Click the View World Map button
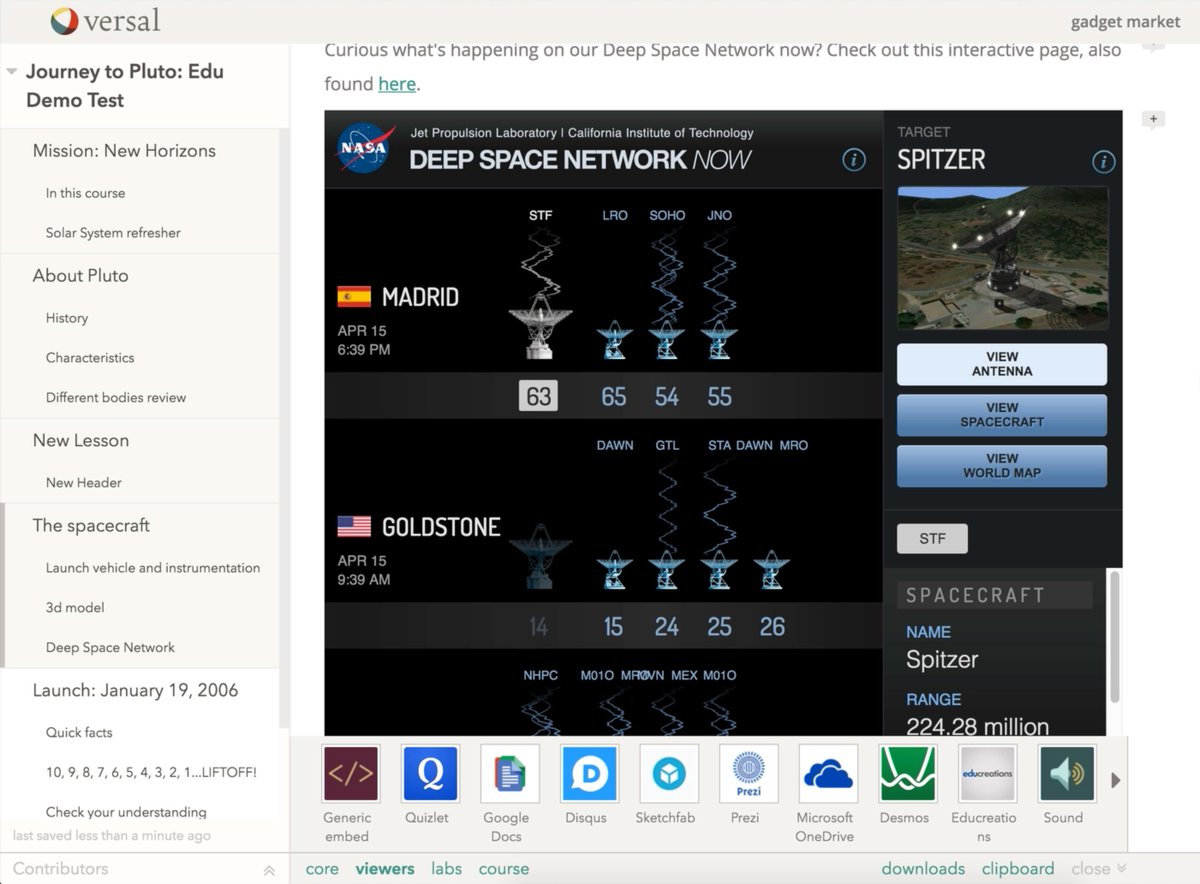Image resolution: width=1200 pixels, height=884 pixels. 1002,466
